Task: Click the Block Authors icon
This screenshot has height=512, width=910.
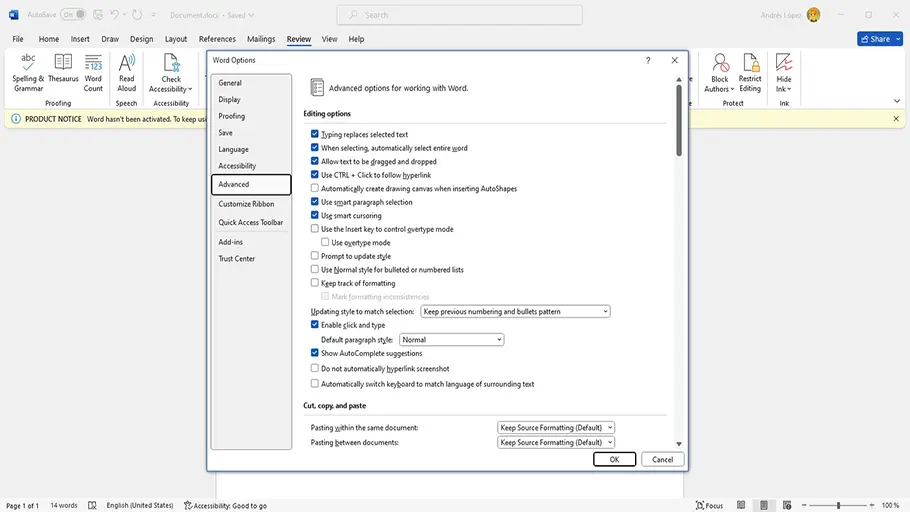Action: (x=719, y=72)
